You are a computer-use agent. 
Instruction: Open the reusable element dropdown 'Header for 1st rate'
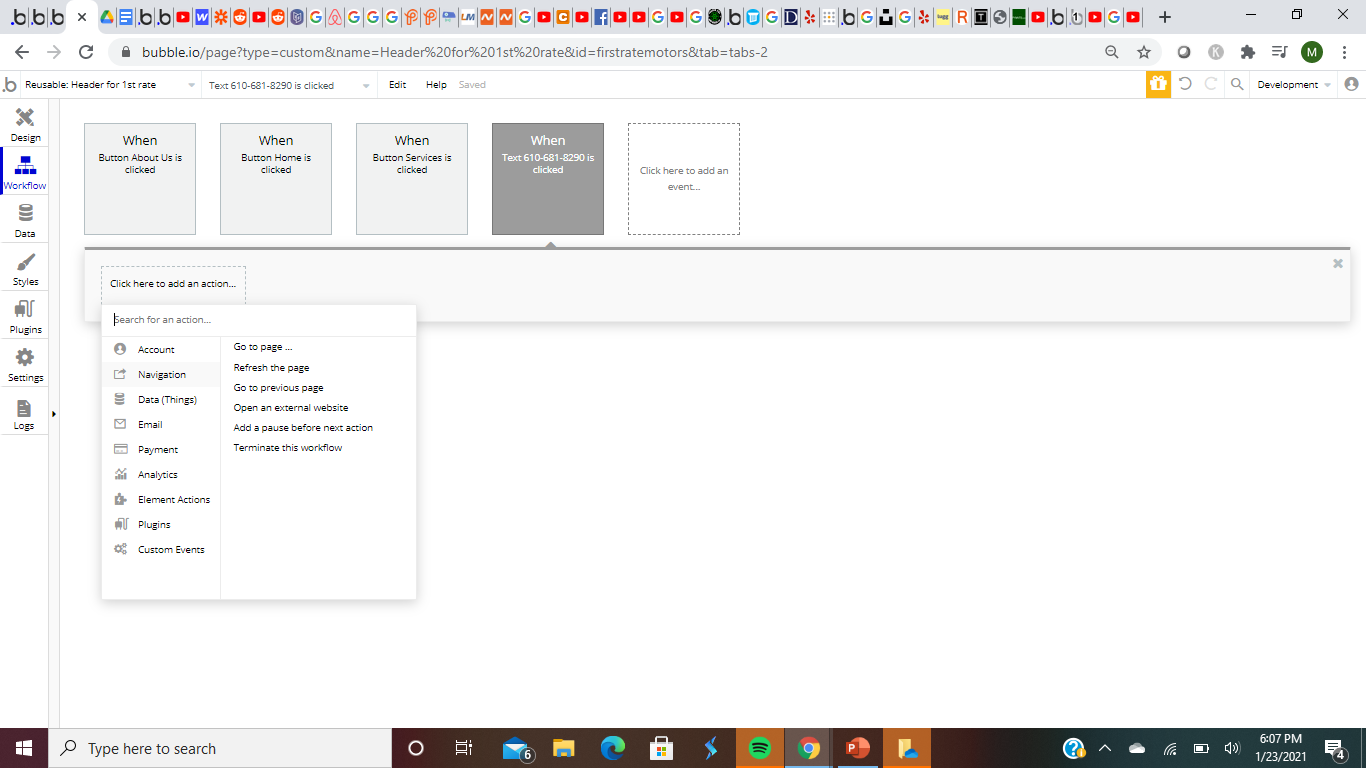click(110, 85)
